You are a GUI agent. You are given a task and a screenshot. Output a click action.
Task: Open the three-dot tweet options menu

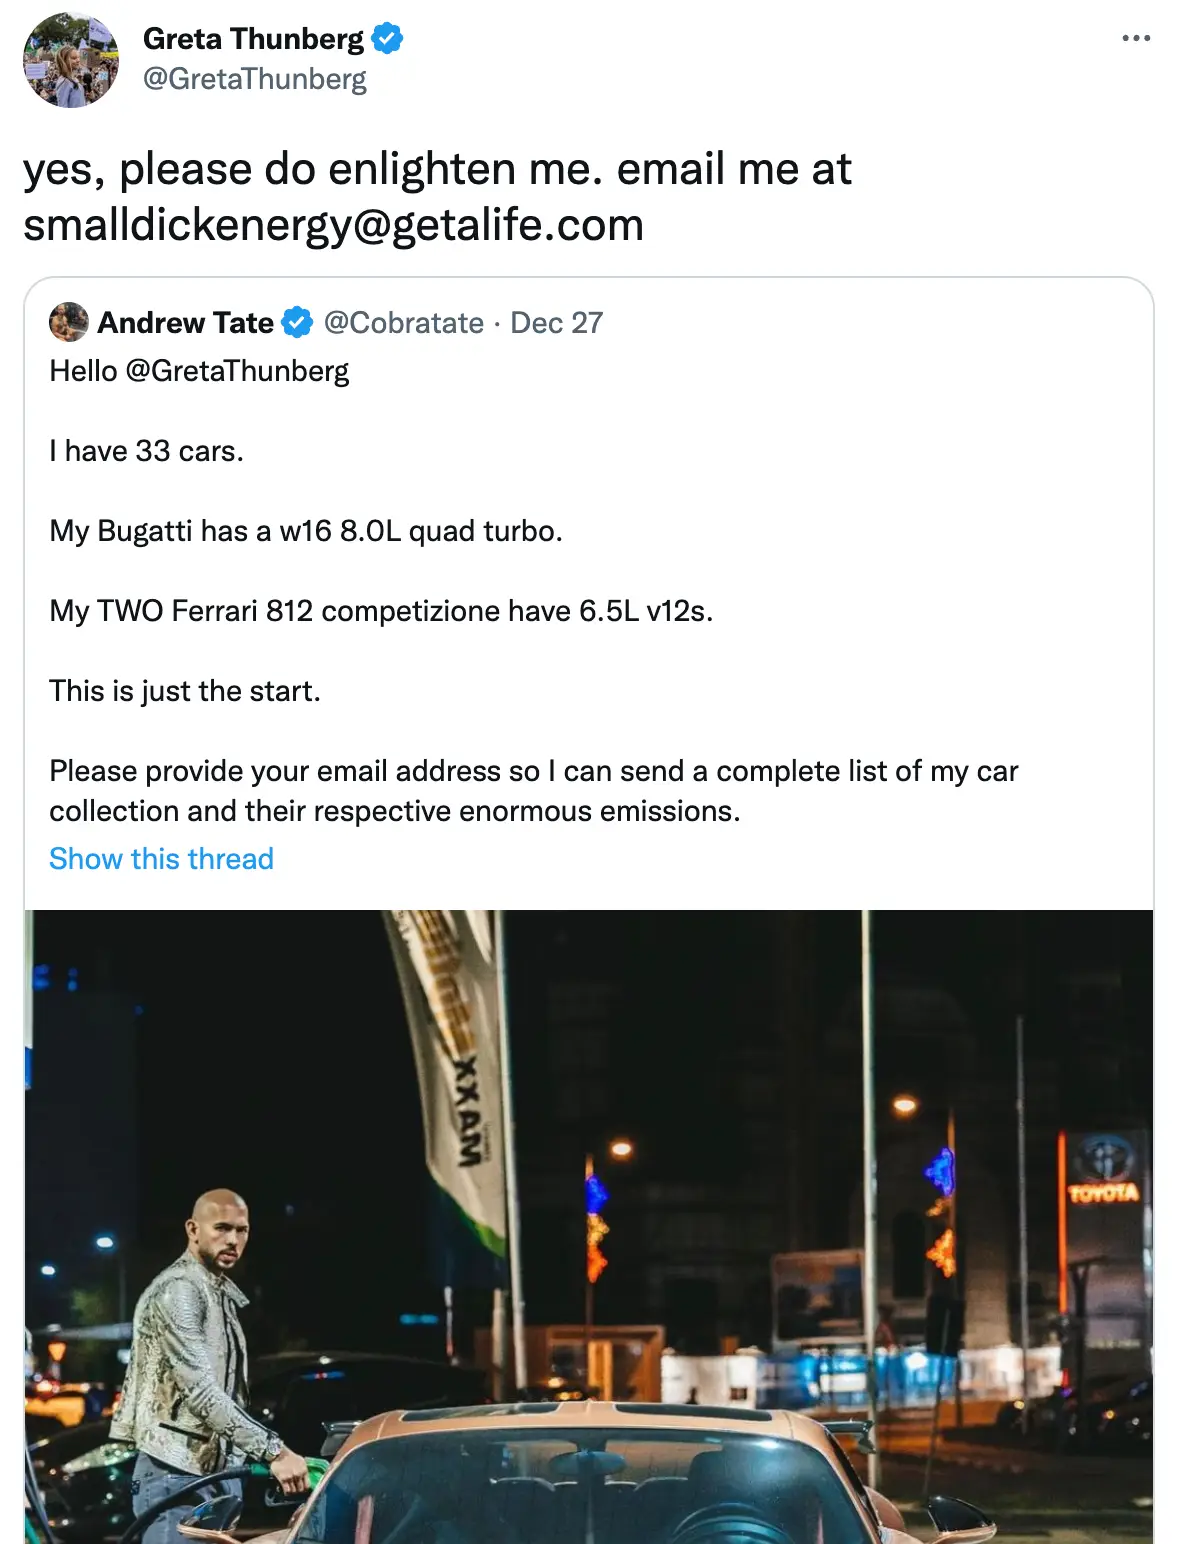[x=1135, y=37]
